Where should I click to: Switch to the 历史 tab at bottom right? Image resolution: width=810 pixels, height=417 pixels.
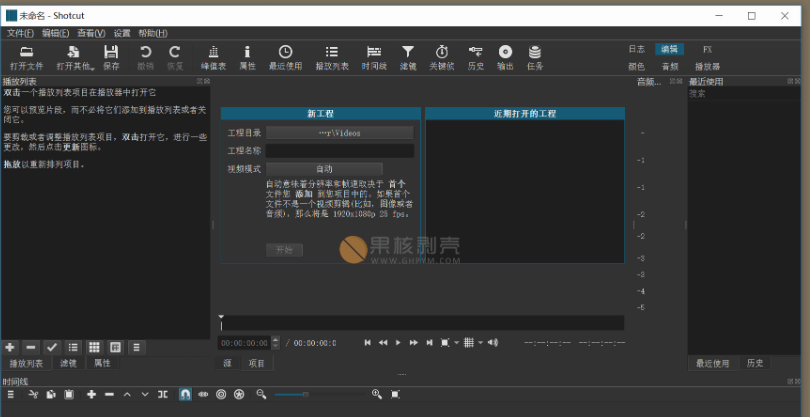[755, 363]
